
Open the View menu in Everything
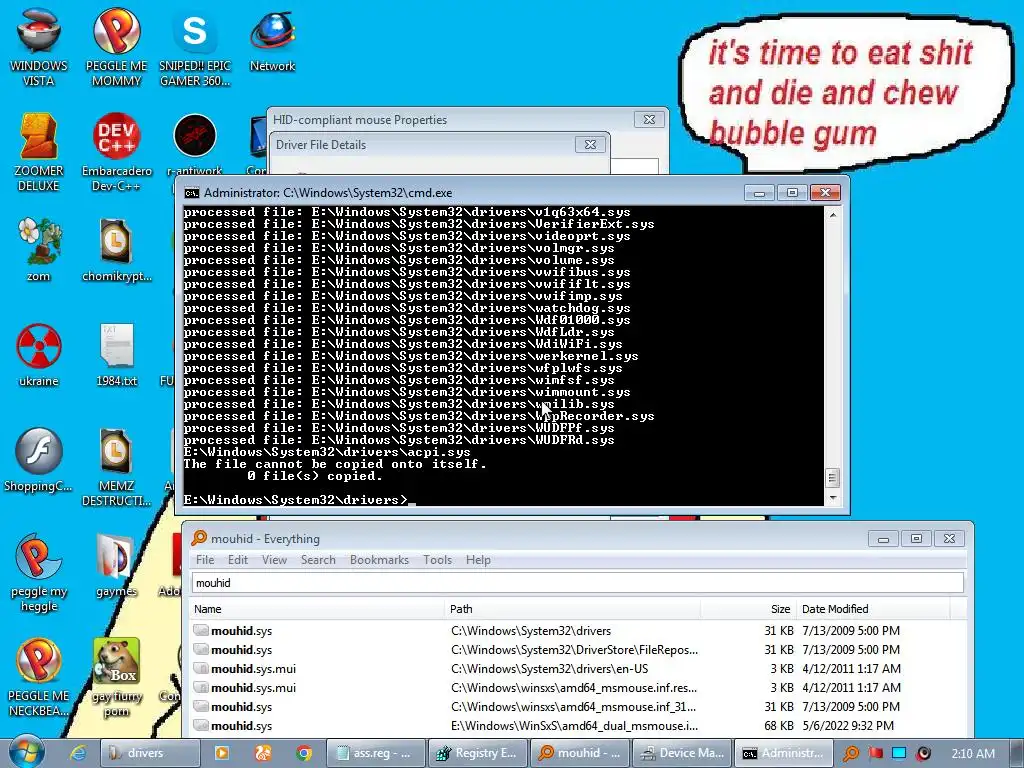click(274, 560)
